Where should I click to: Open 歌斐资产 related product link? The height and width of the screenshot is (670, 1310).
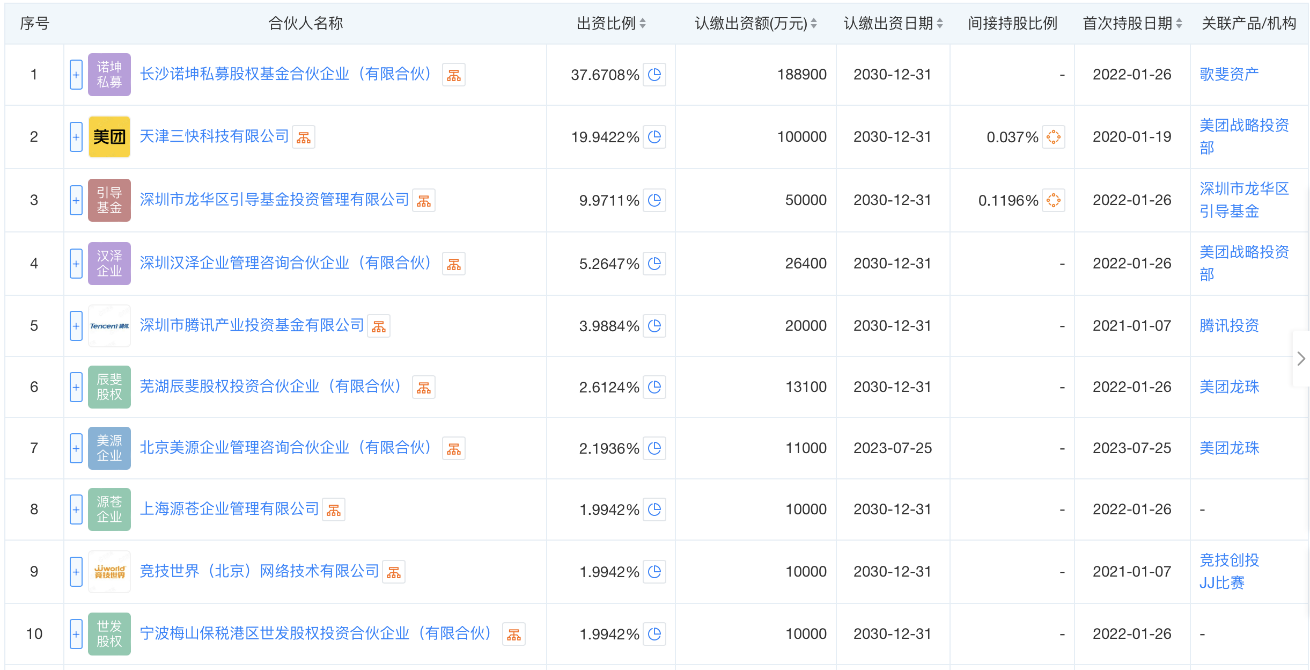pyautogui.click(x=1229, y=74)
